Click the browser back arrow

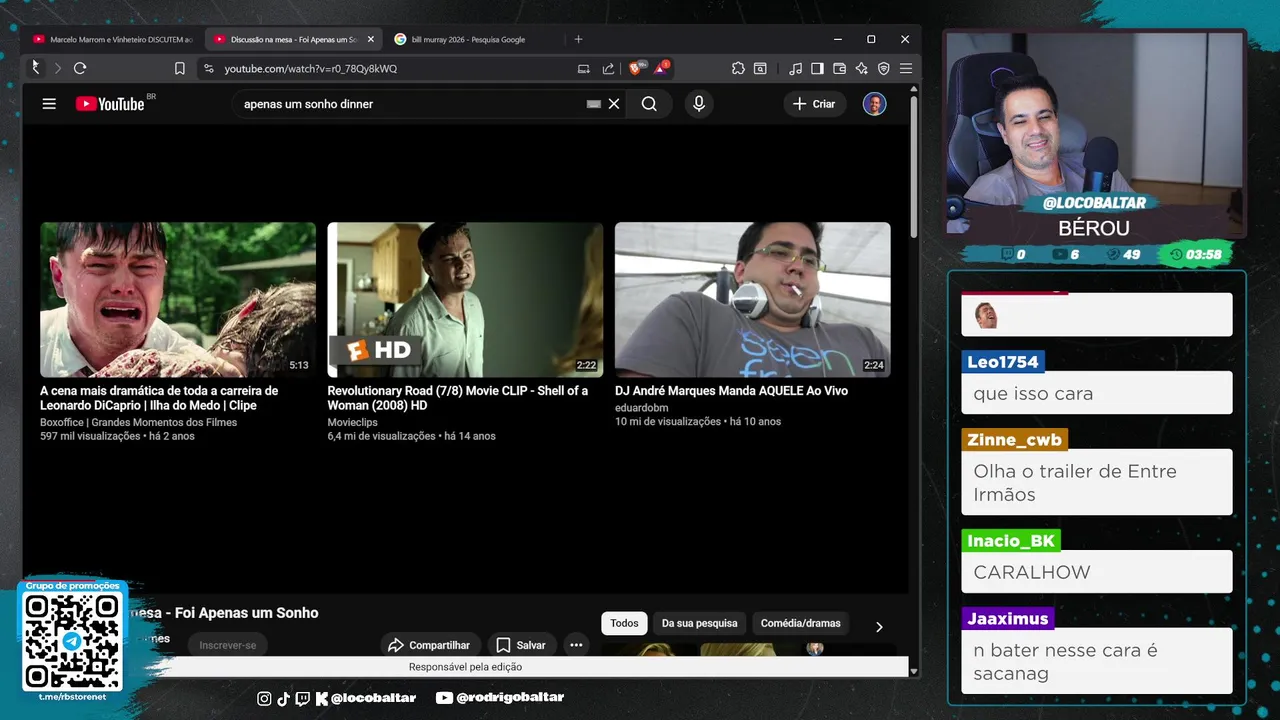pyautogui.click(x=36, y=68)
